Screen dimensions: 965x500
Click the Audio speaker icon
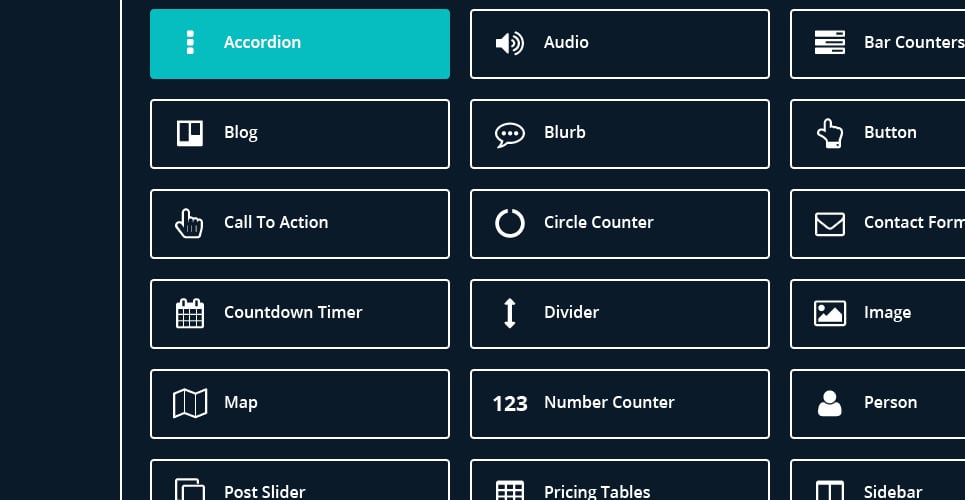coord(510,43)
